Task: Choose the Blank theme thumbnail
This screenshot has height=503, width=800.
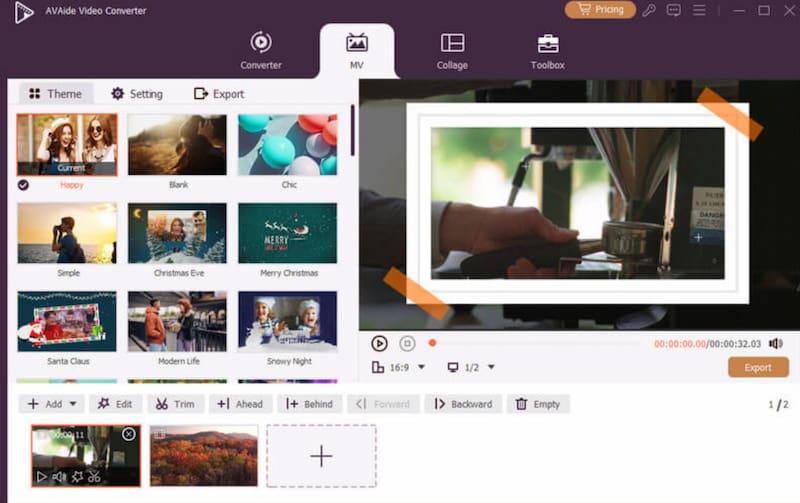Action: pyautogui.click(x=177, y=145)
